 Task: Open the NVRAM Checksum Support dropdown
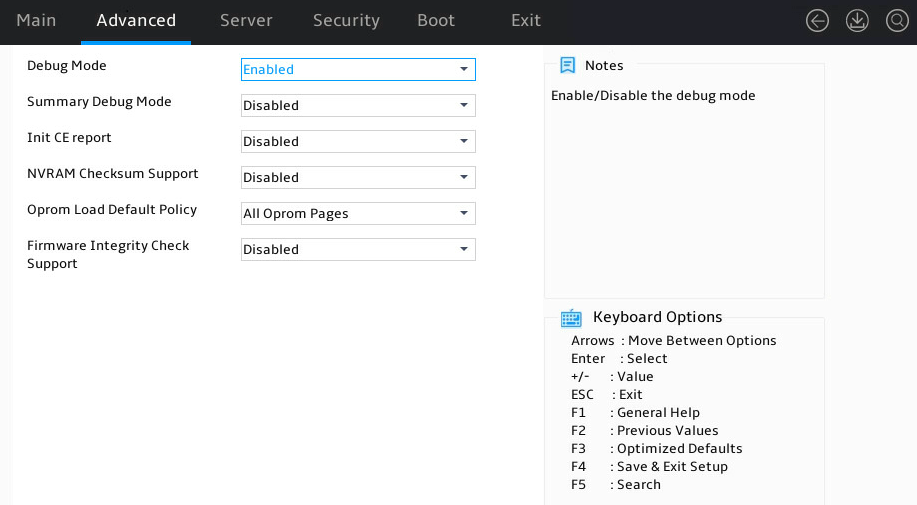358,178
